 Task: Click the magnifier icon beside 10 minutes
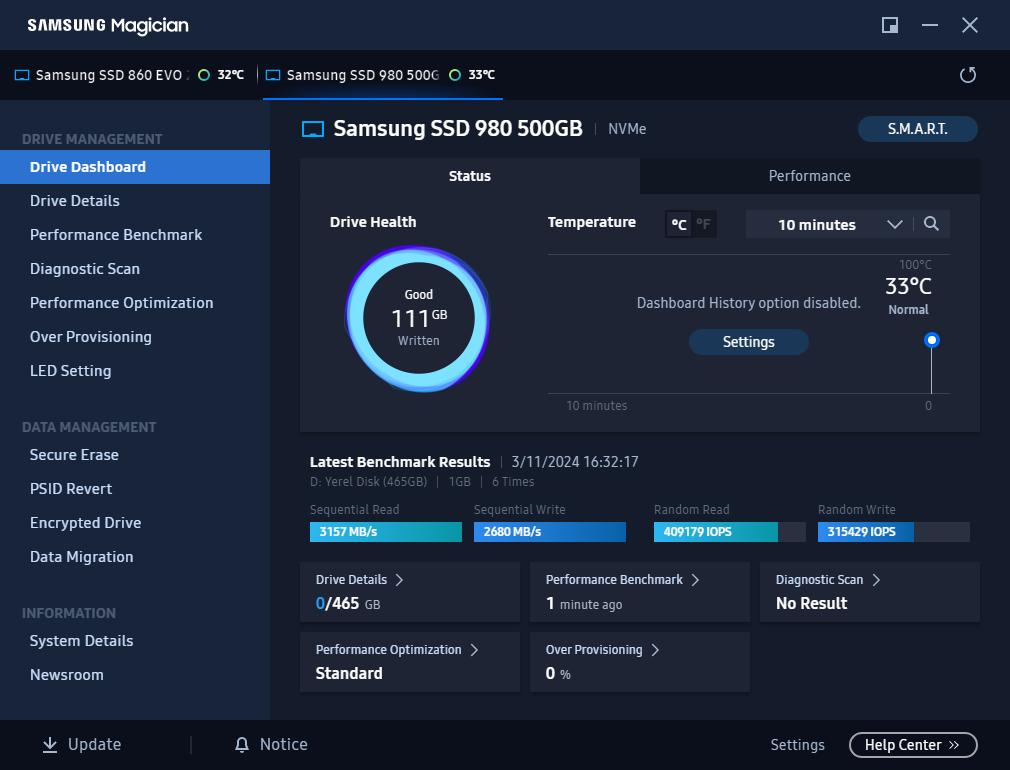coord(931,224)
